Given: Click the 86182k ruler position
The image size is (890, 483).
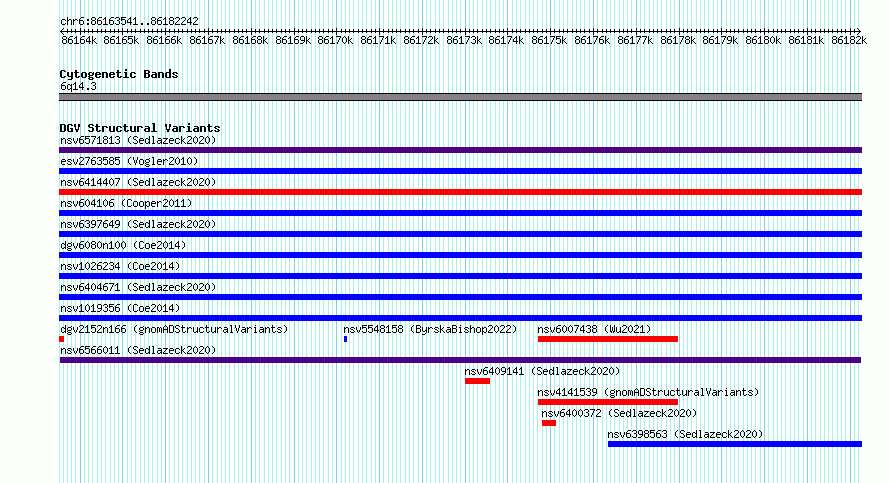Looking at the screenshot, I should (x=849, y=40).
